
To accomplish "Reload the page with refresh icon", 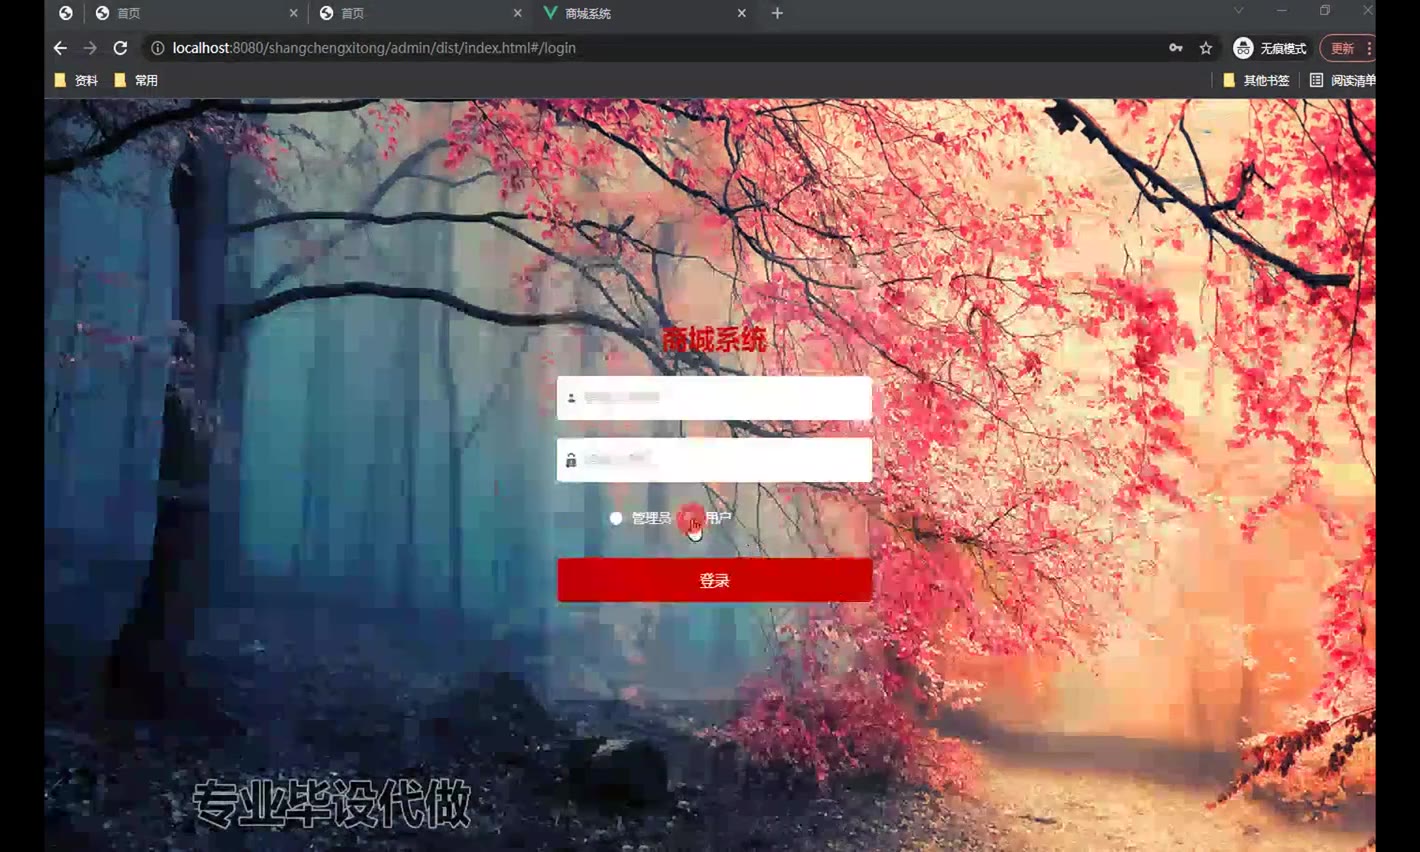I will click(x=120, y=48).
